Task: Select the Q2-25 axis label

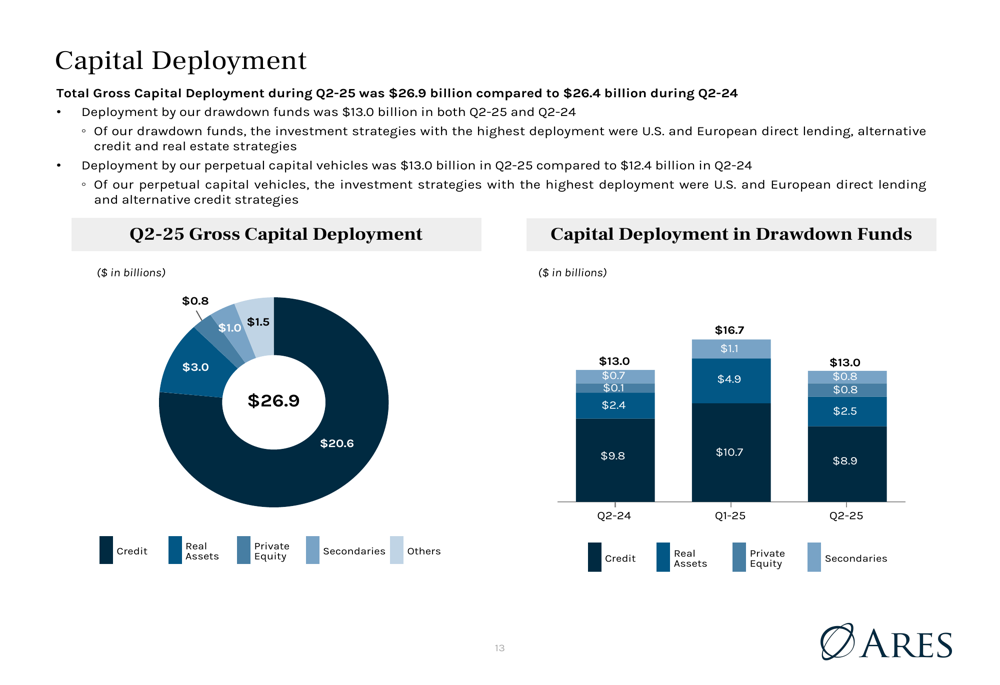Action: point(846,515)
